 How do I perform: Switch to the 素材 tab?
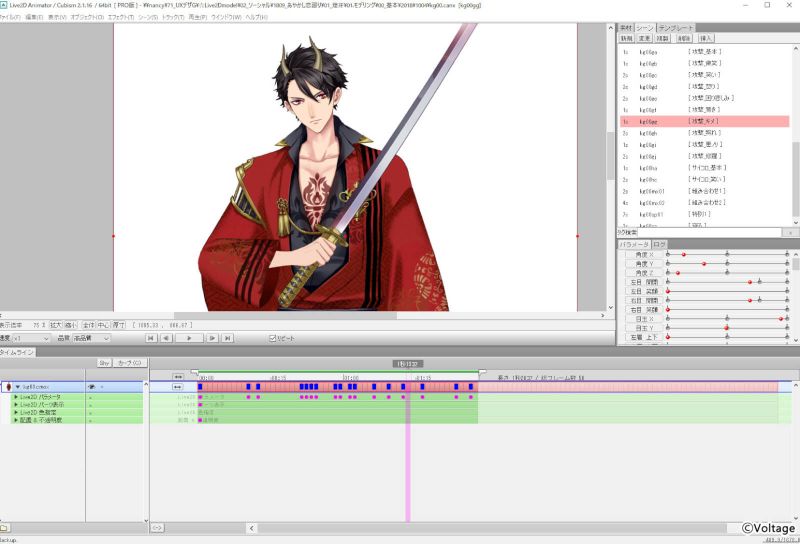(x=626, y=28)
